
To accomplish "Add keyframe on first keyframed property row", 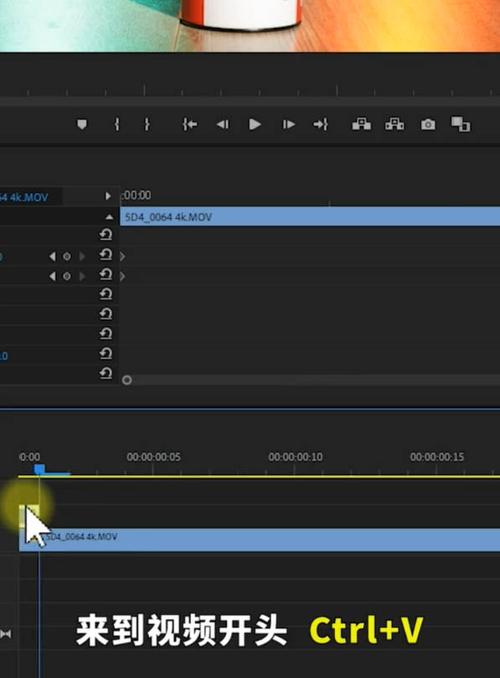I will tap(67, 256).
